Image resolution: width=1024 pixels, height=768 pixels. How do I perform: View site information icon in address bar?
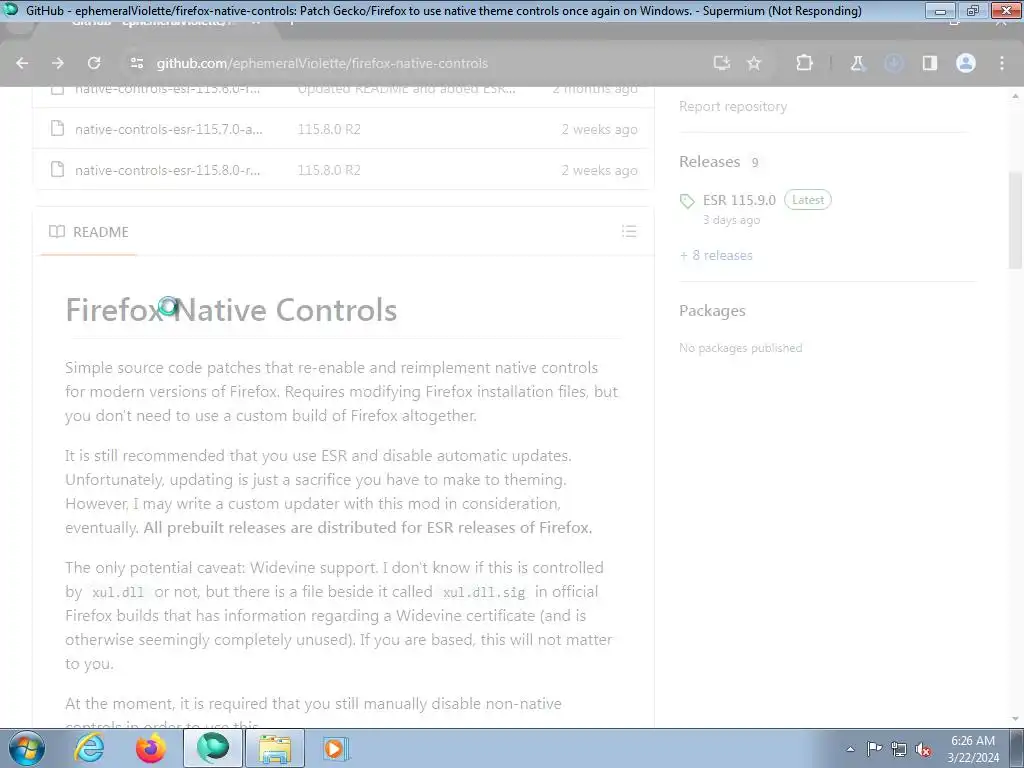click(x=136, y=63)
